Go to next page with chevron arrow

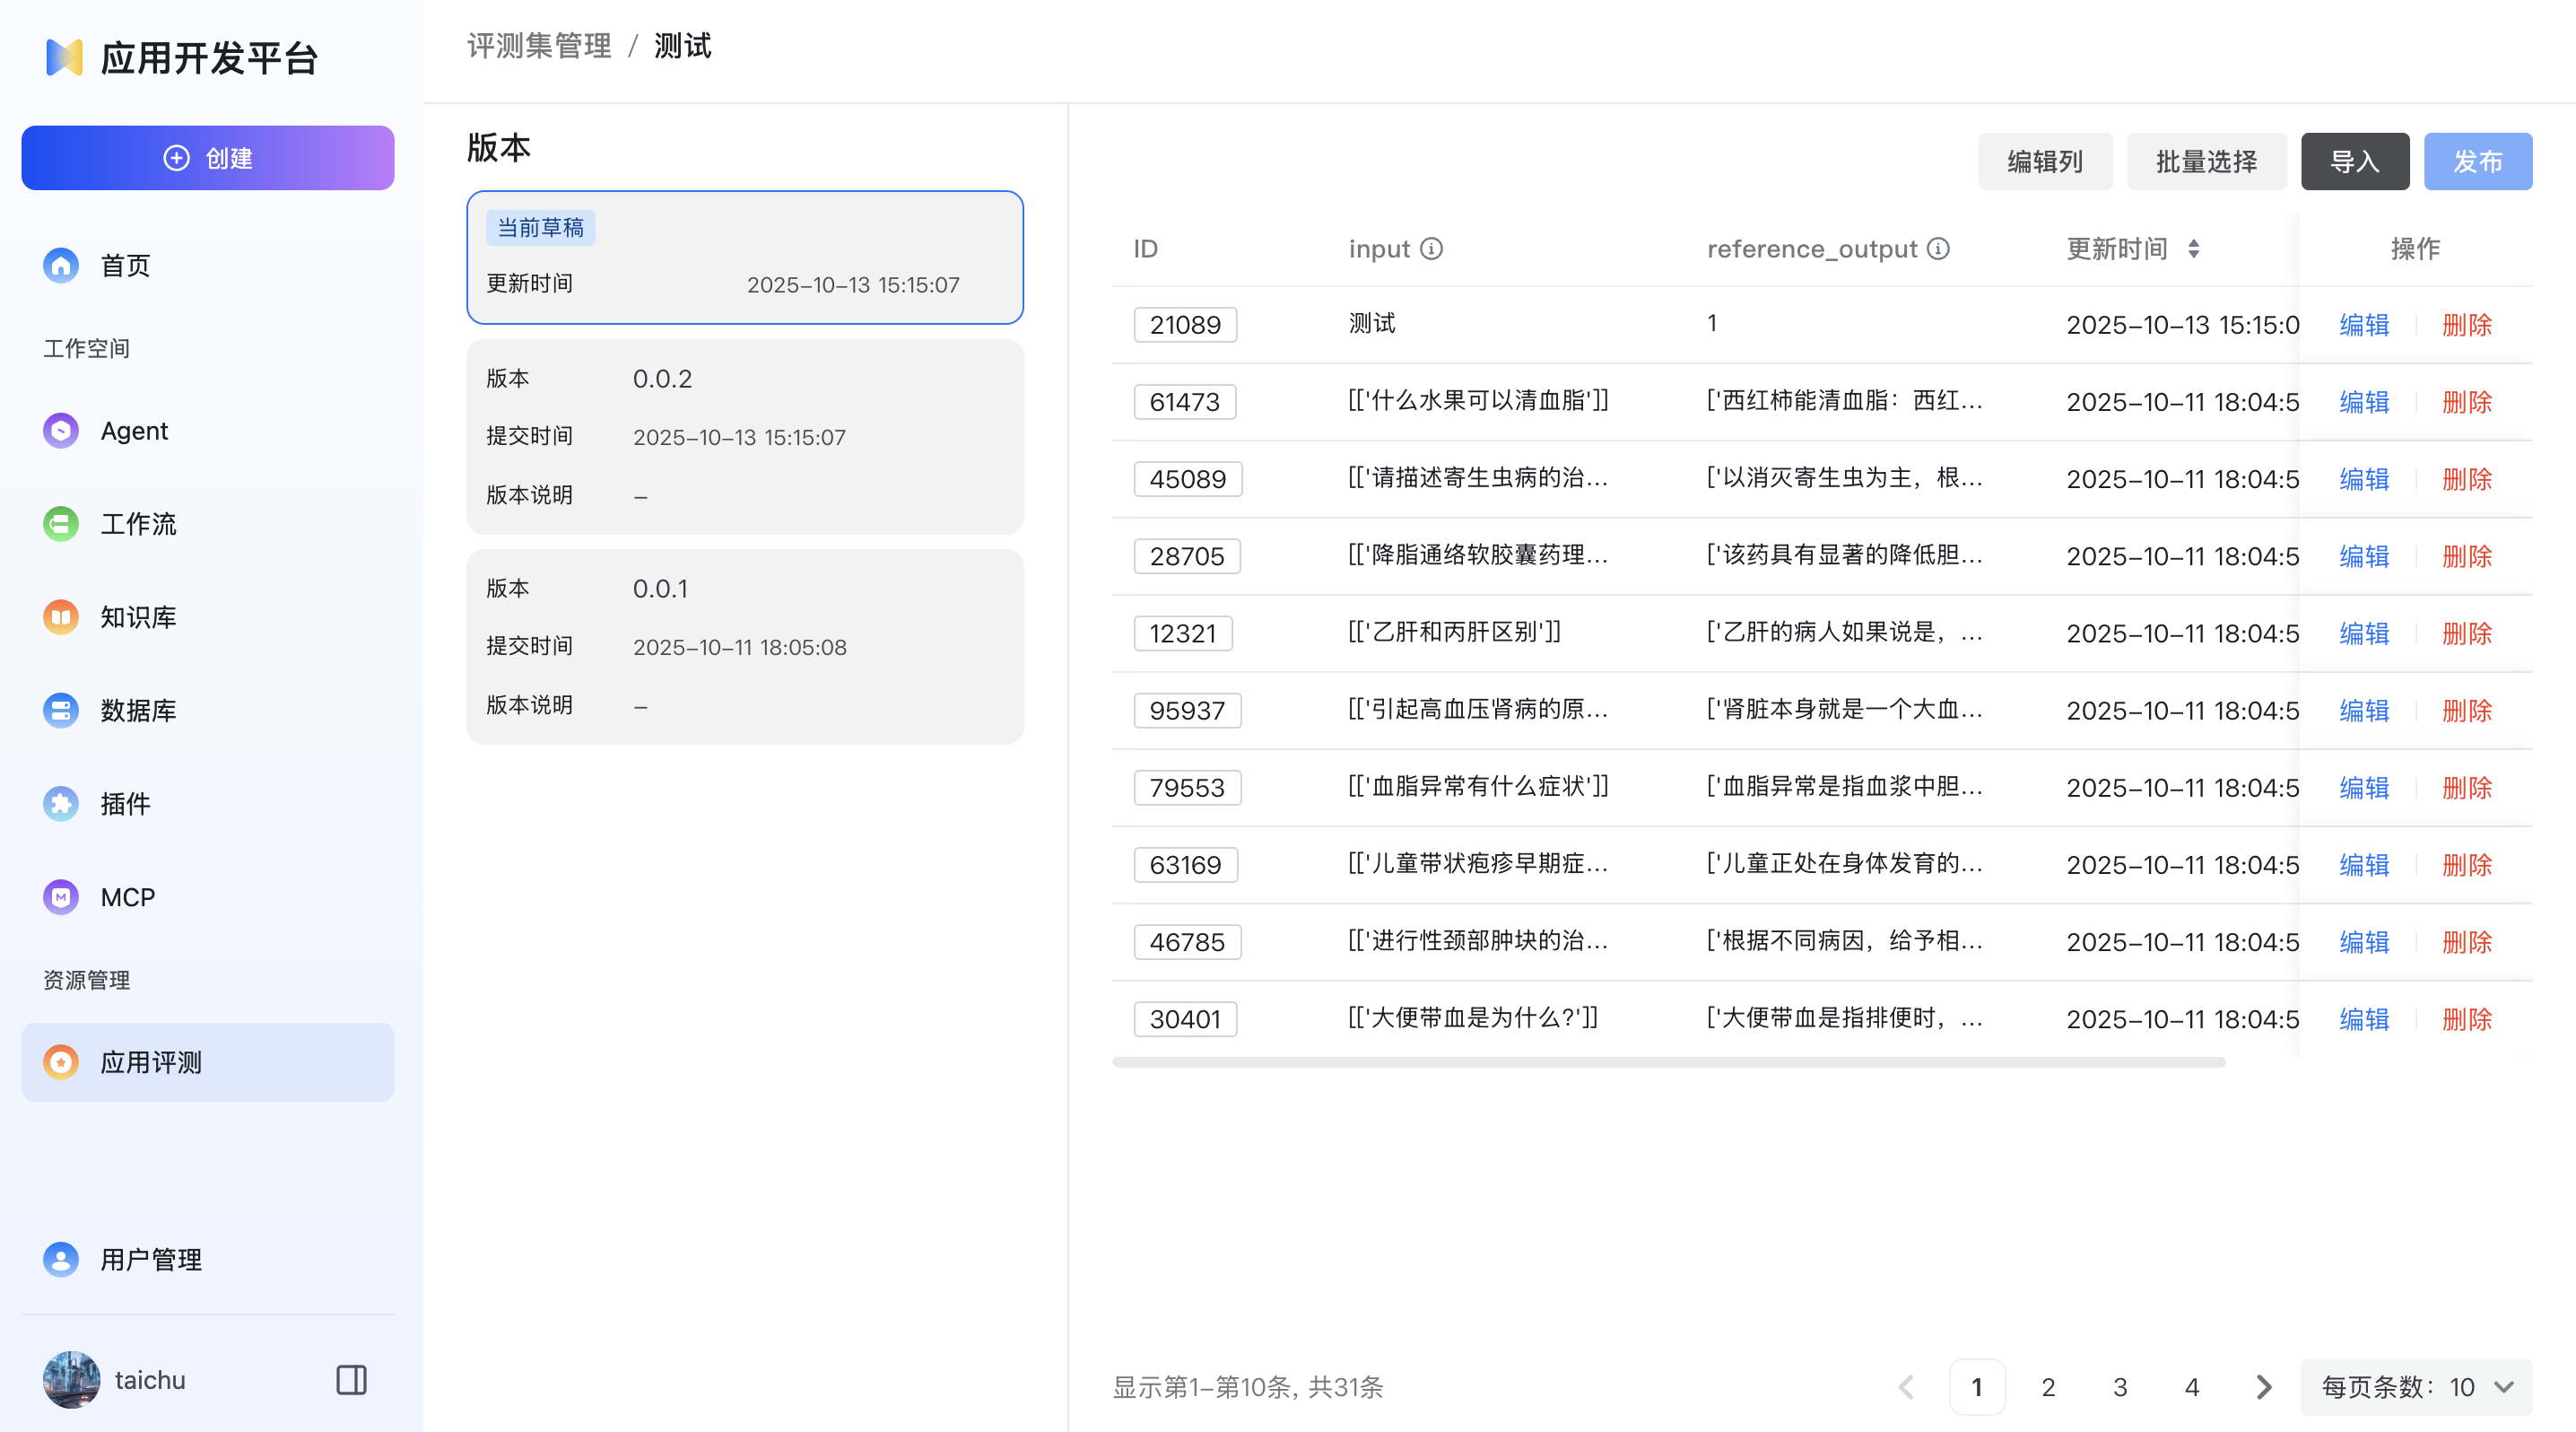point(2263,1387)
